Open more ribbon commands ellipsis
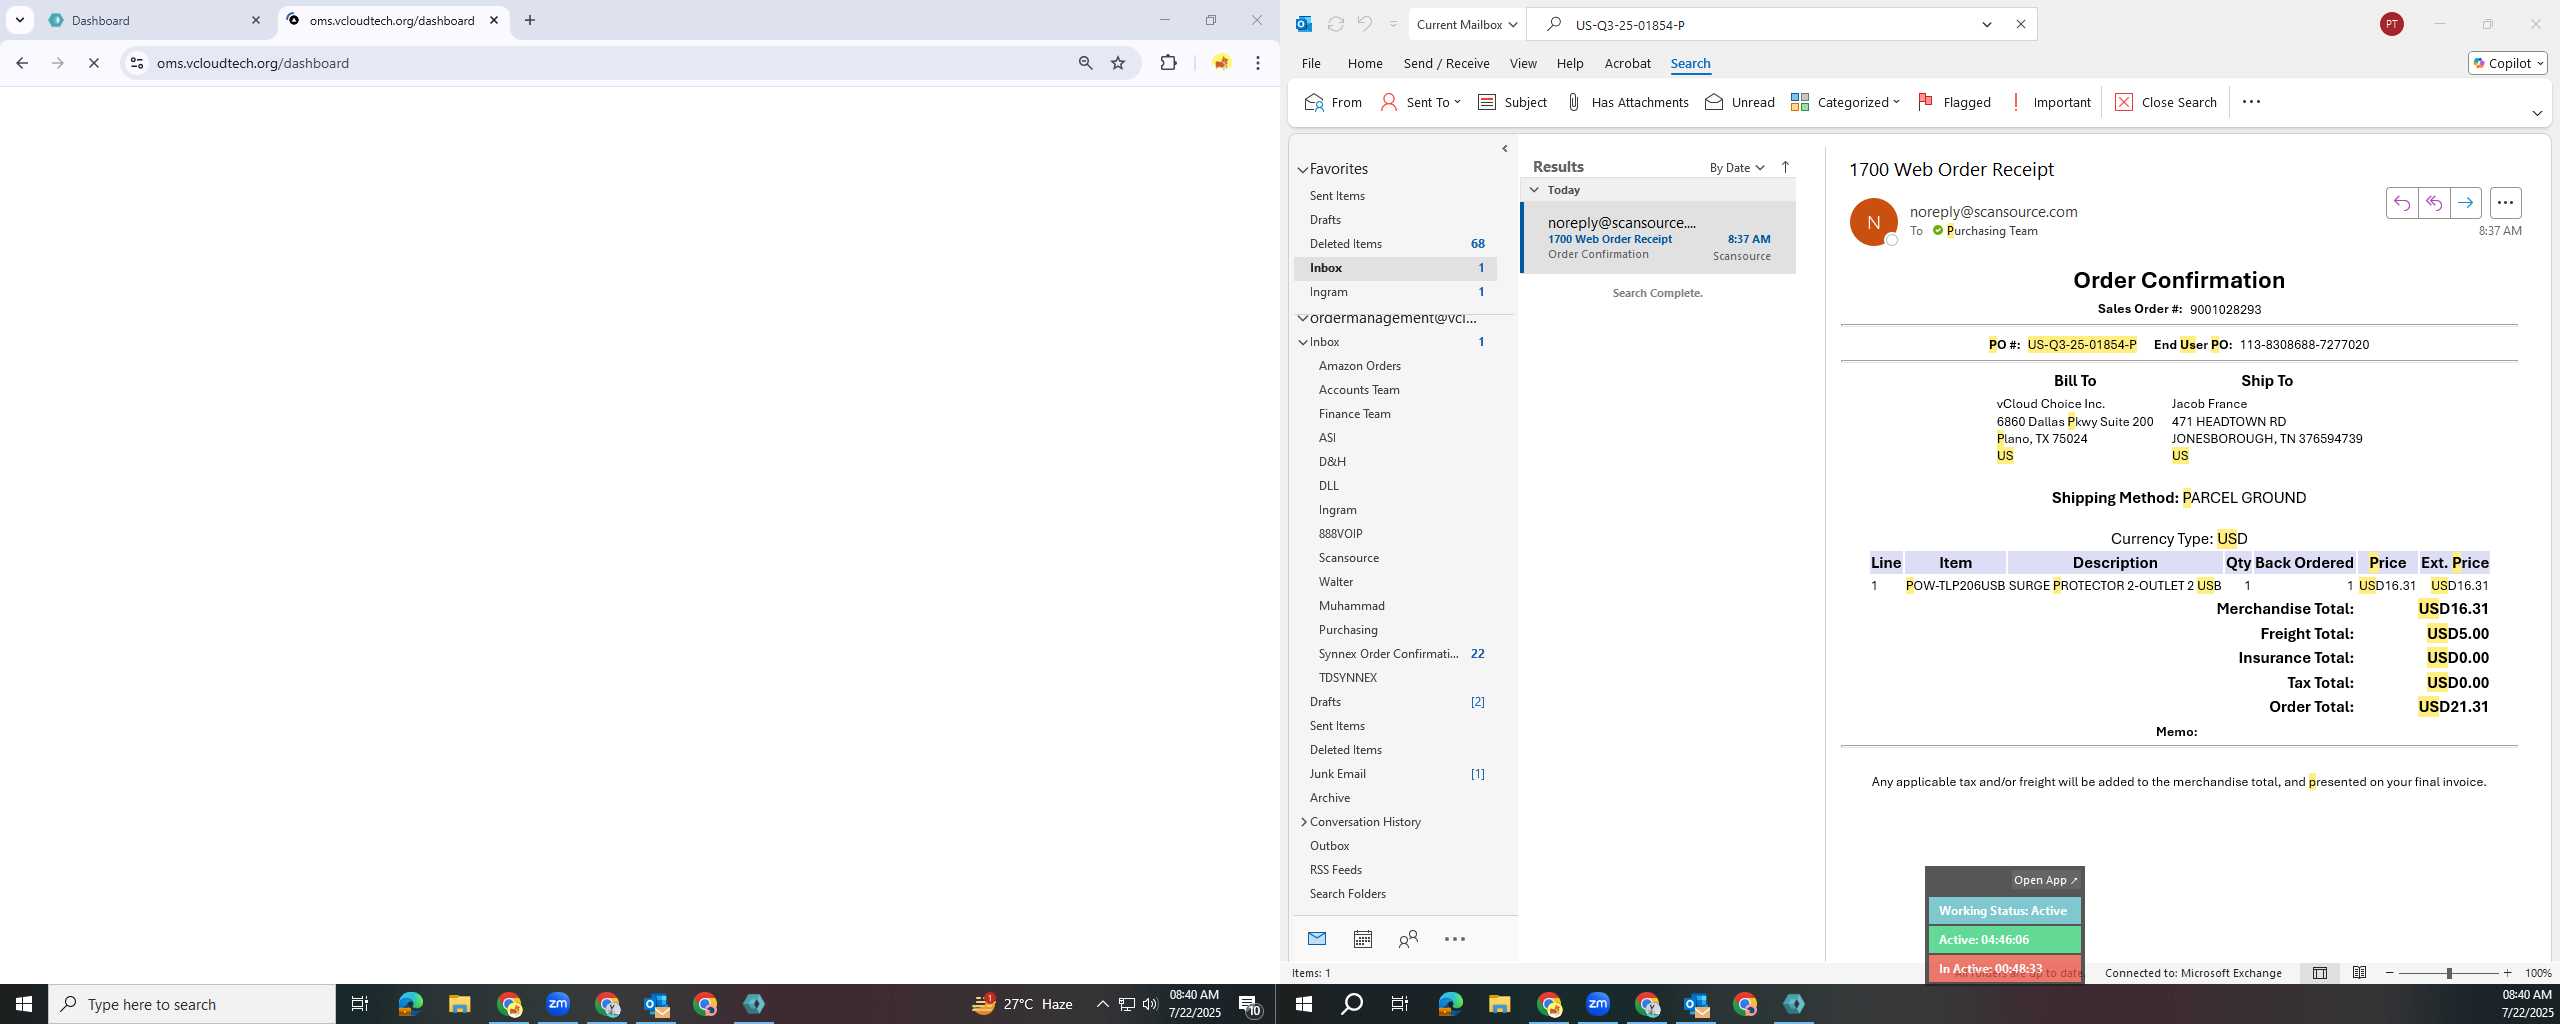 [2251, 102]
